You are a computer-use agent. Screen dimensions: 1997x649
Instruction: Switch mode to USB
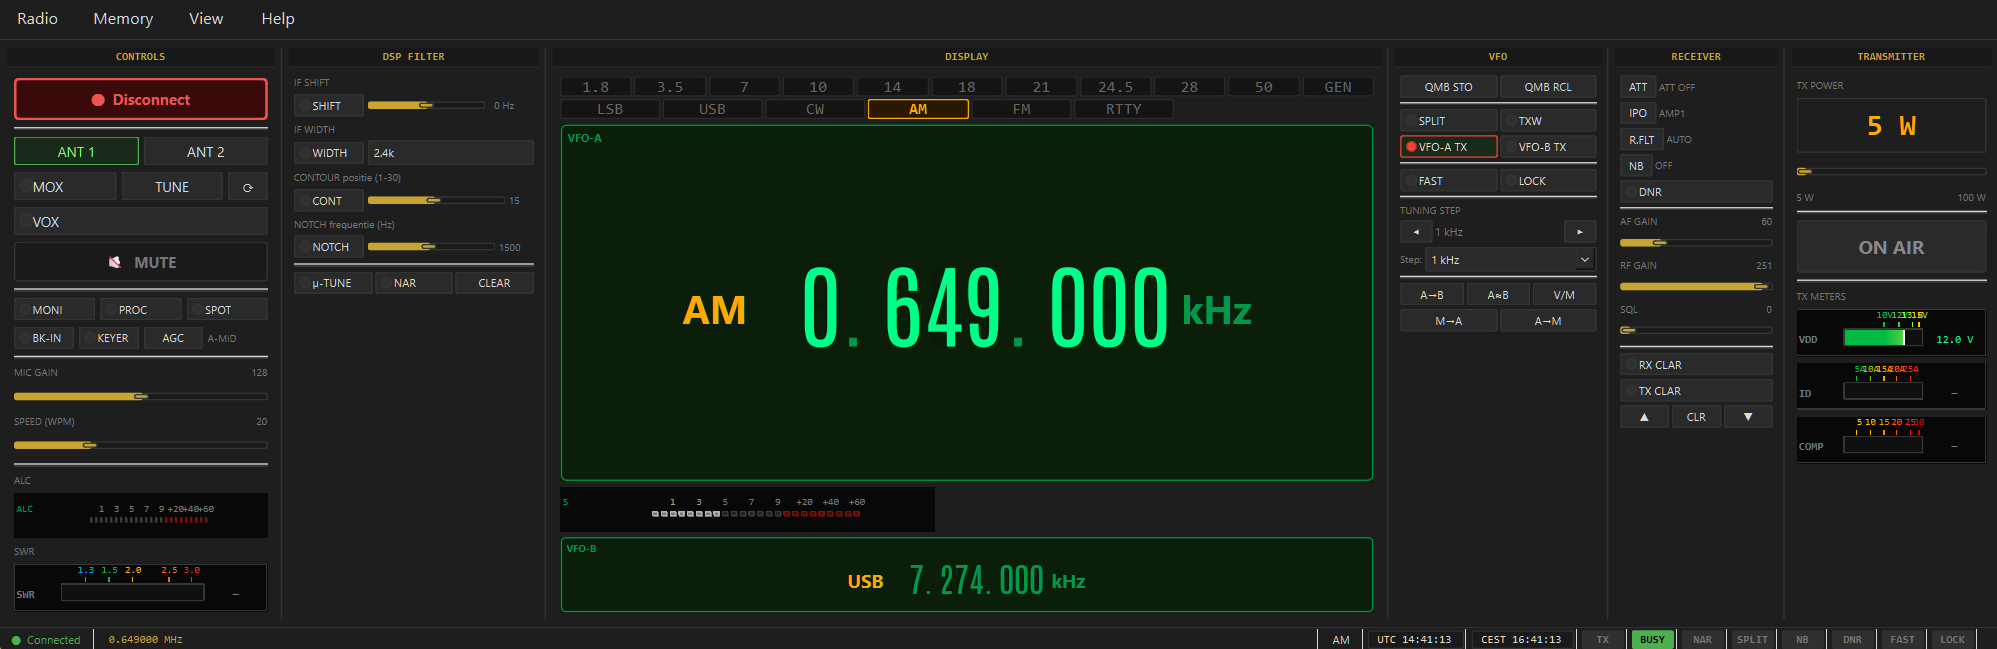pos(713,109)
